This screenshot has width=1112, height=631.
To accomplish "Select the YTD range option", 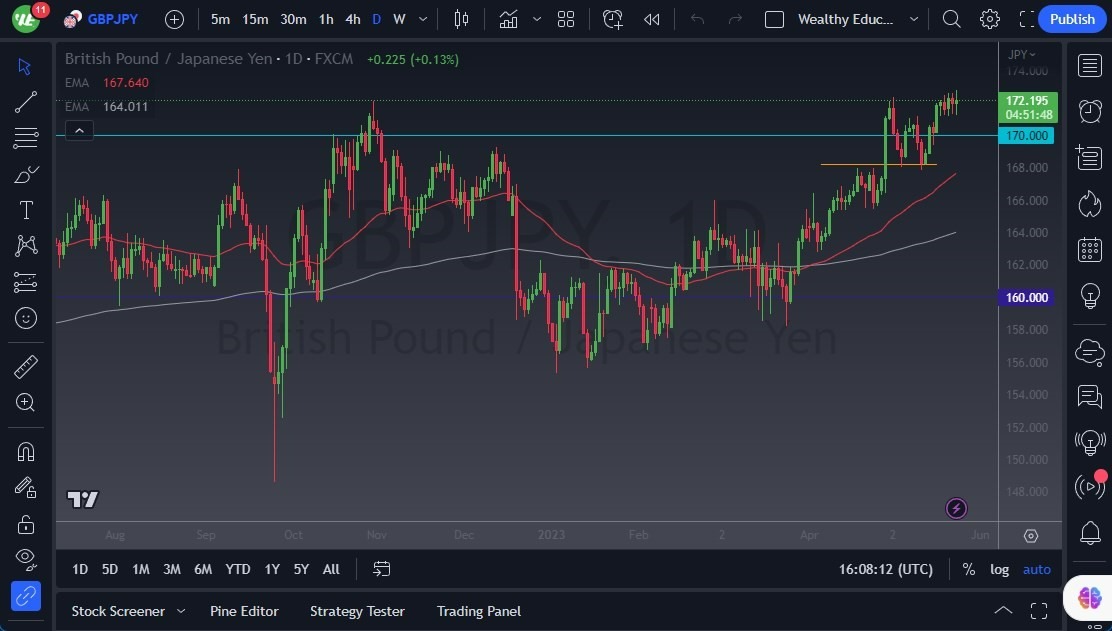I will [237, 569].
